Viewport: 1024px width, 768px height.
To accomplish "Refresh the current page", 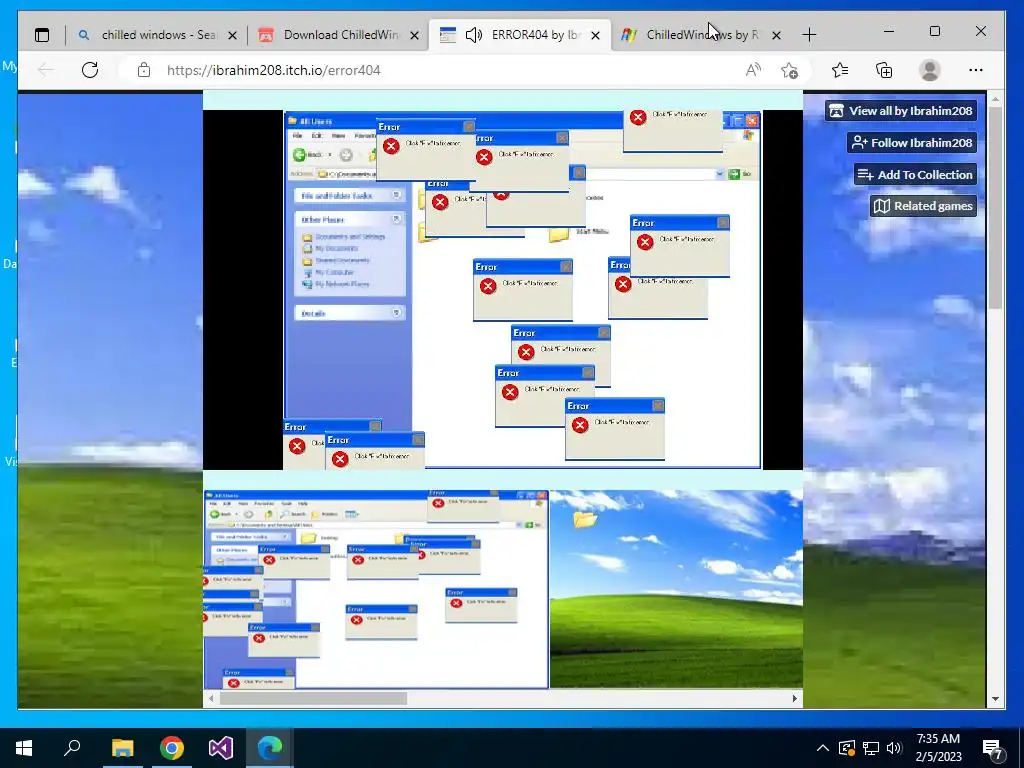I will coord(90,70).
